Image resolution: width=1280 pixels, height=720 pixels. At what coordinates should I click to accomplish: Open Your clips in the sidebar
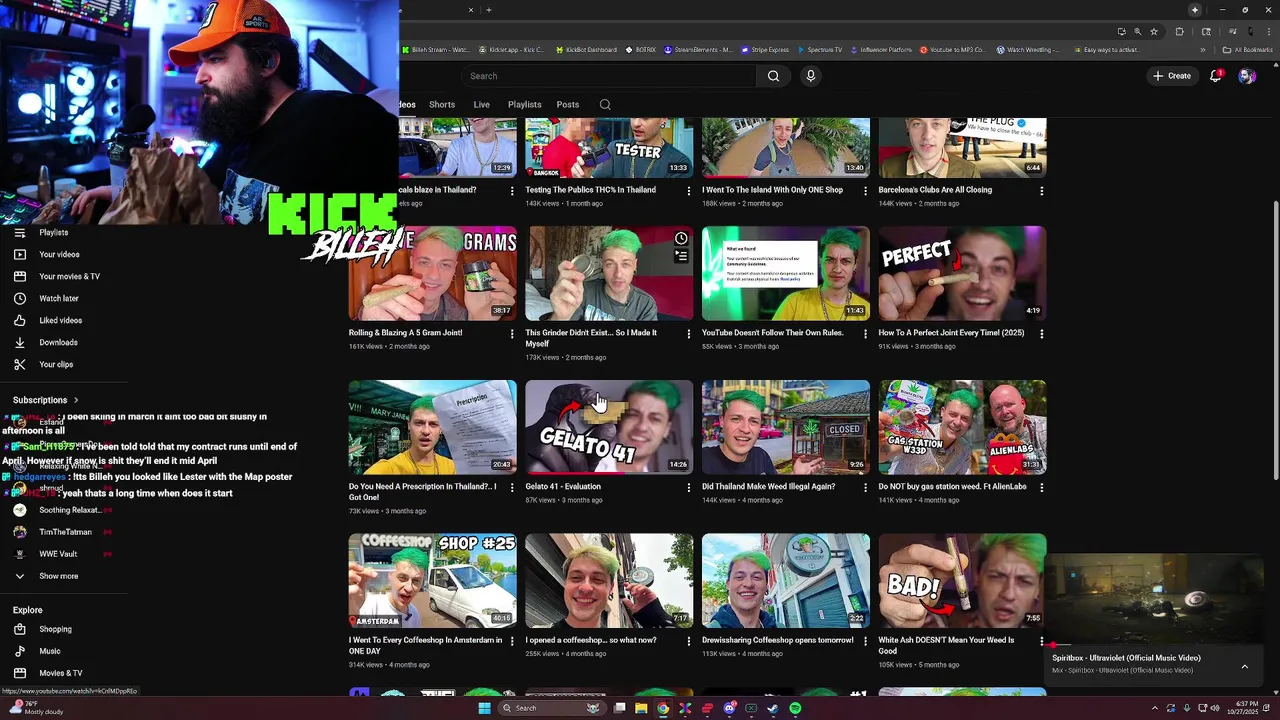[56, 364]
